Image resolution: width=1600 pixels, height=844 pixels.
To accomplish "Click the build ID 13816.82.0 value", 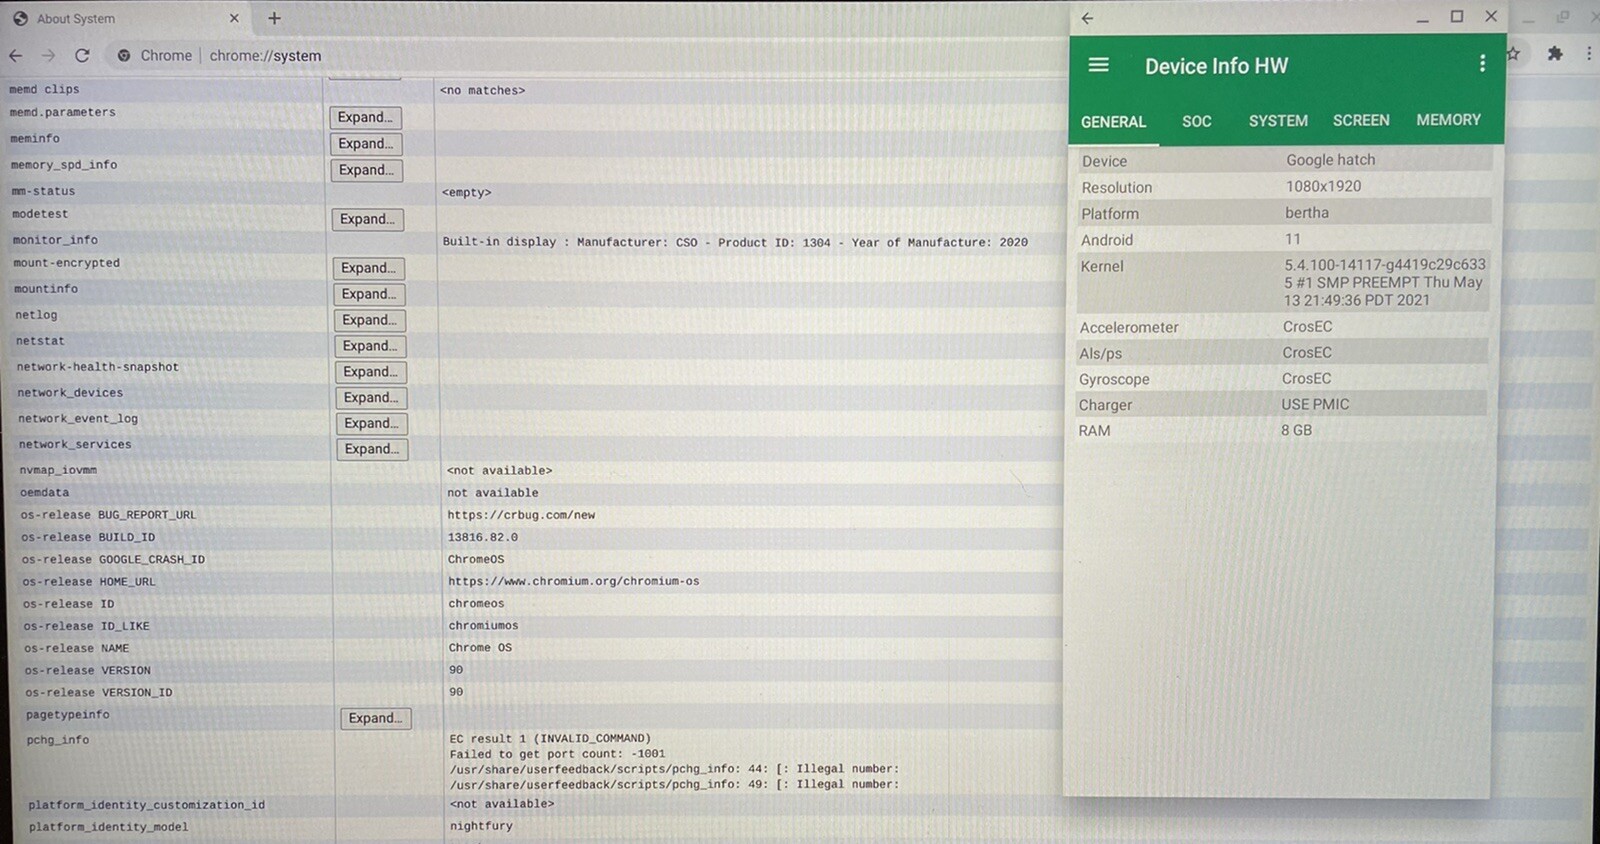I will click(x=483, y=537).
